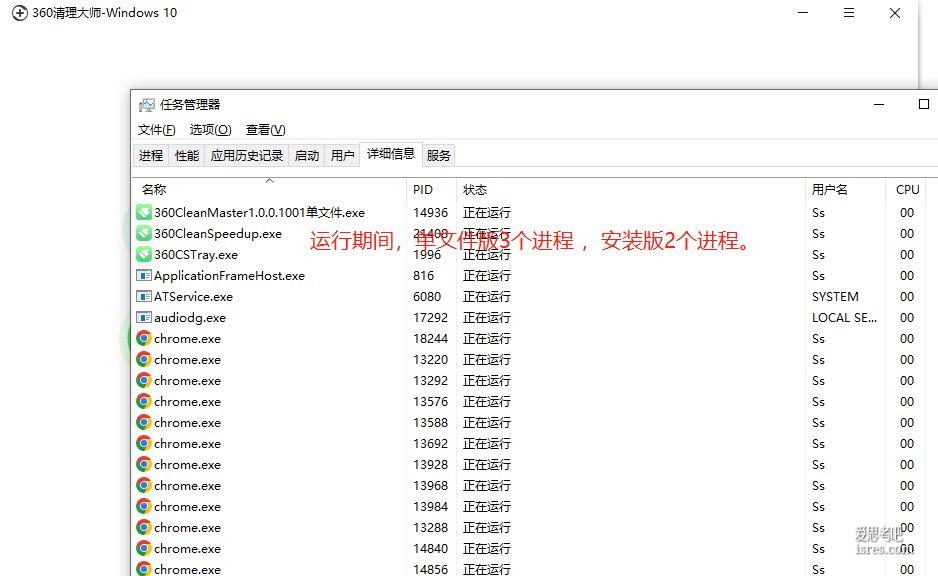Click the Chrome icon for PID 13220
Image resolution: width=938 pixels, height=576 pixels.
(x=144, y=359)
